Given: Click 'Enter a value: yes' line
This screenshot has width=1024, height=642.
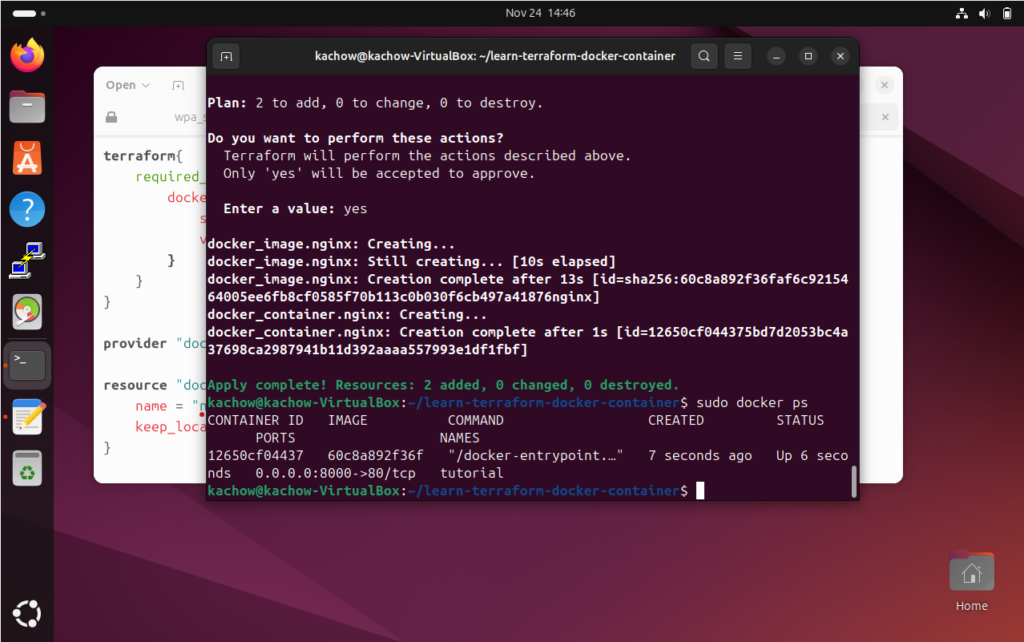Looking at the screenshot, I should [x=295, y=208].
